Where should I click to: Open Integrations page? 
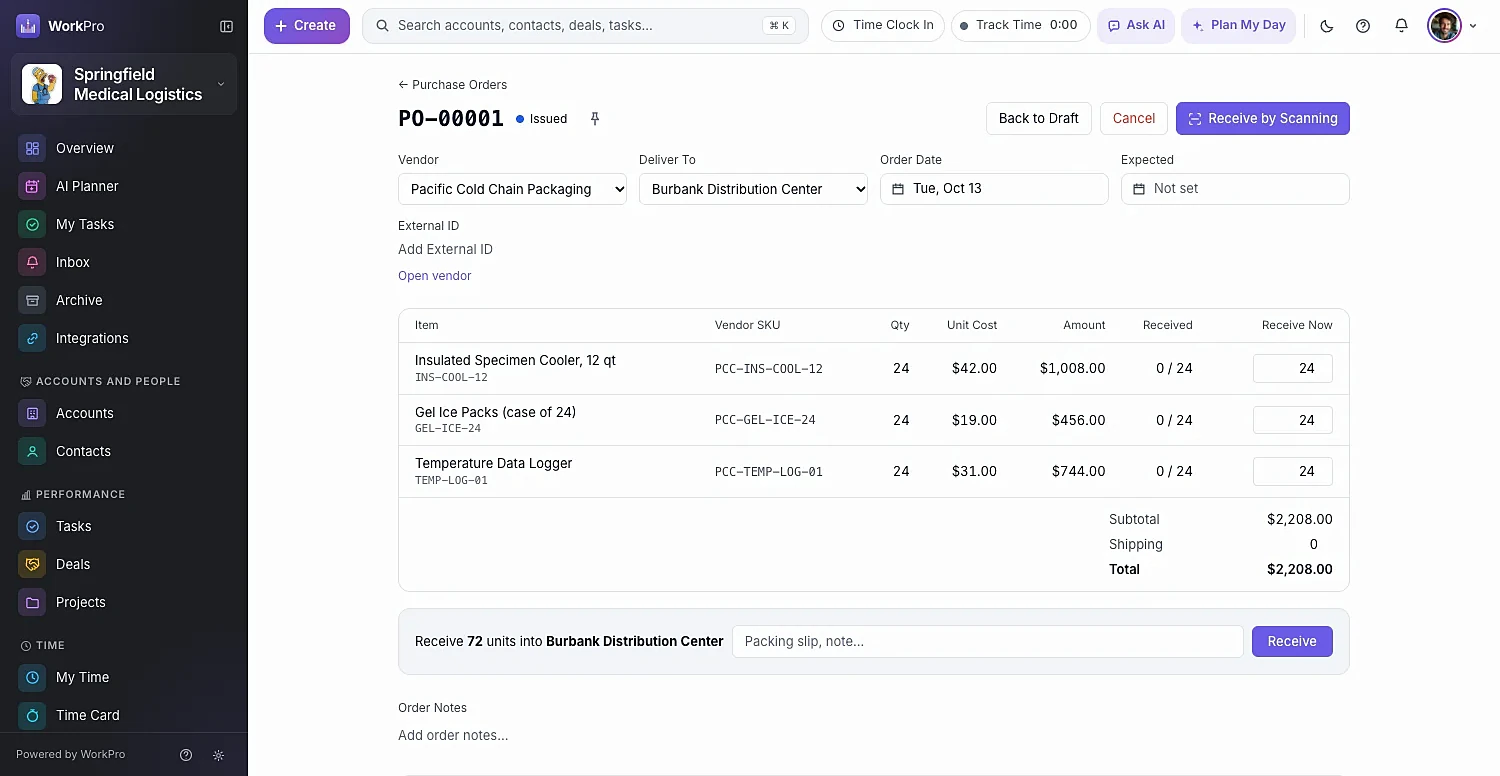tap(124, 338)
